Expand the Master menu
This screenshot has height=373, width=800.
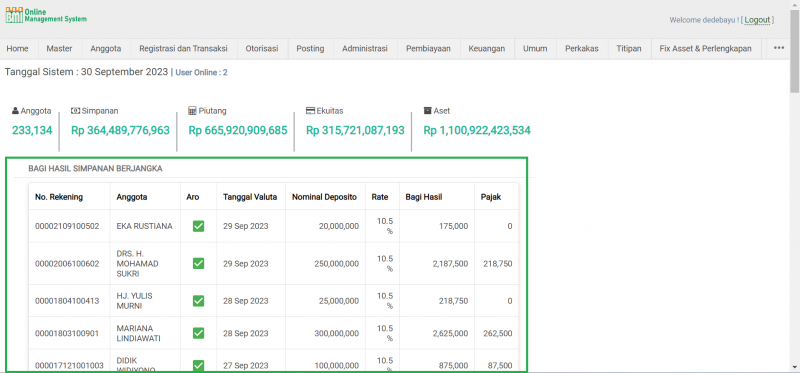[59, 48]
